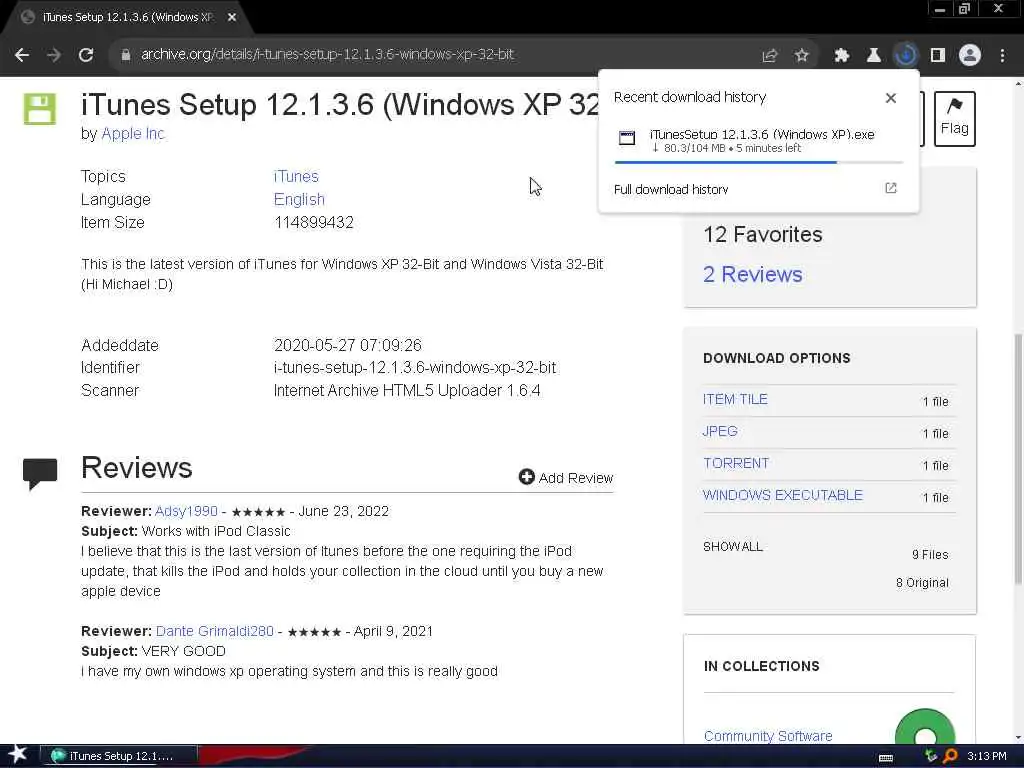Click the iTunesSetup 12.1.3.6 download entry name
Screen dimensions: 1024x768
762,134
